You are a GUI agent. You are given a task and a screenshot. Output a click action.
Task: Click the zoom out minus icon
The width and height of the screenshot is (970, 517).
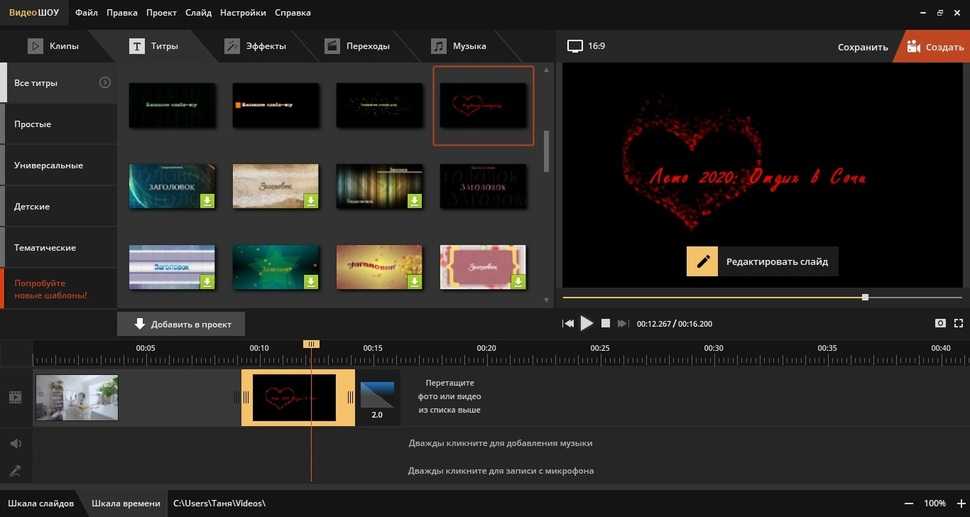[x=908, y=503]
